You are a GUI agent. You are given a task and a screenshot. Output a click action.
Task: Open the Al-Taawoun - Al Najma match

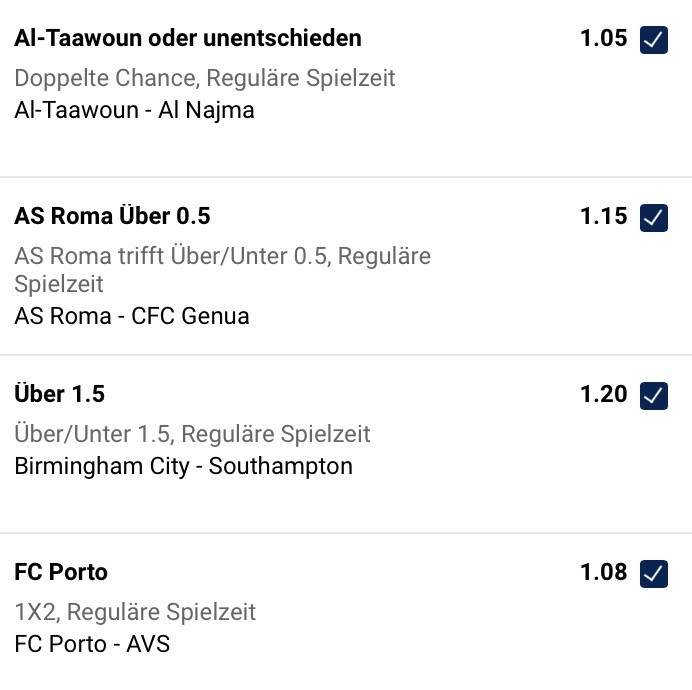click(135, 110)
